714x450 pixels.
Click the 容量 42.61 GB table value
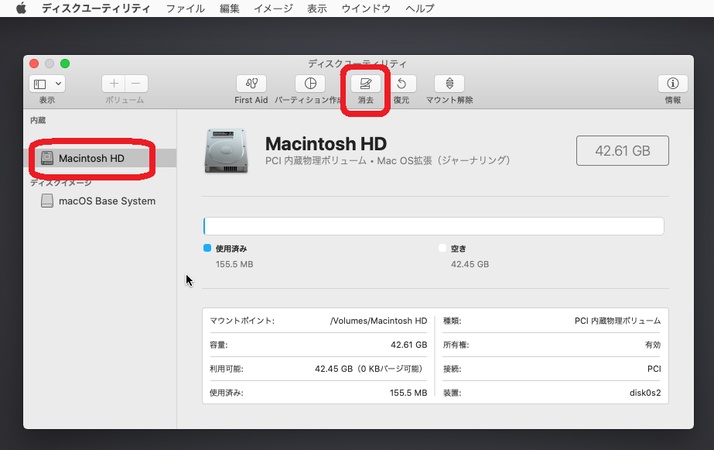point(409,345)
